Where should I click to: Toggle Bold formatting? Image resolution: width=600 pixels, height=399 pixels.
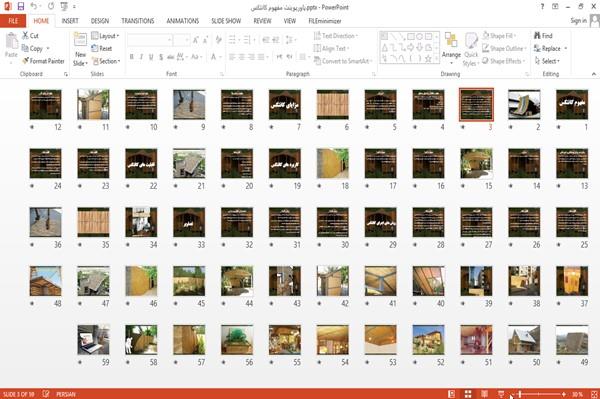tap(132, 57)
